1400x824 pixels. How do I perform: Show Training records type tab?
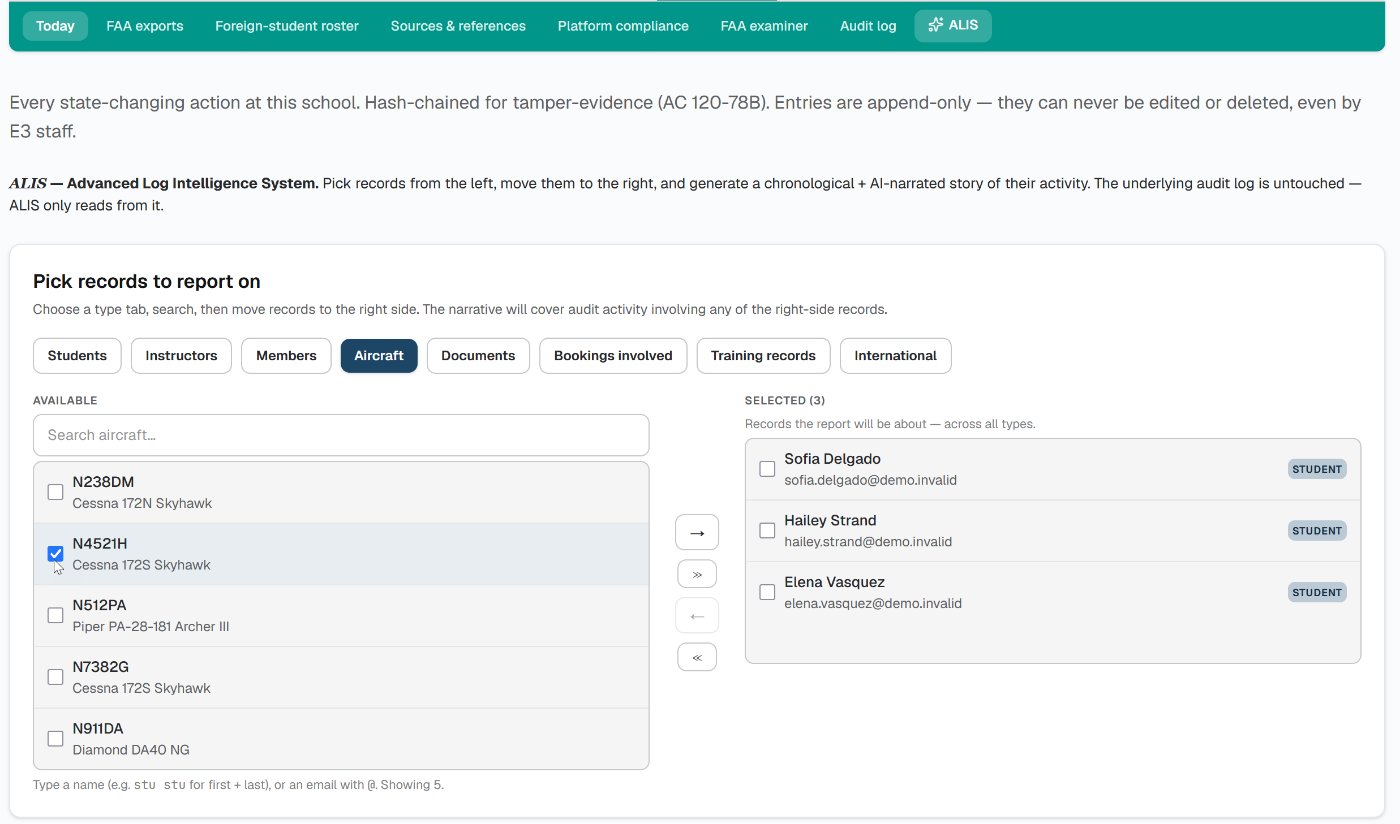pyautogui.click(x=763, y=356)
